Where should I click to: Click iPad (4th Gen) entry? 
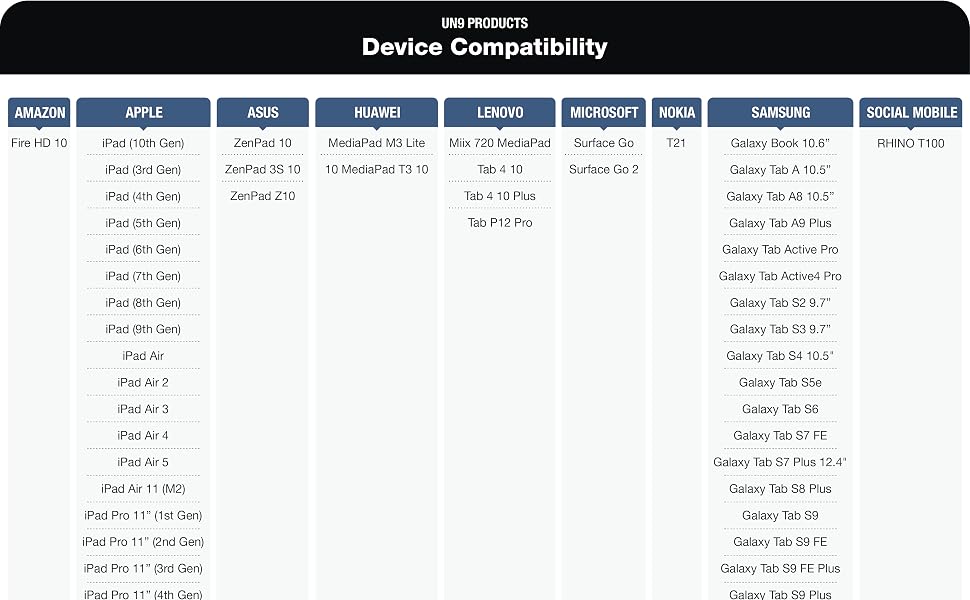coord(143,196)
